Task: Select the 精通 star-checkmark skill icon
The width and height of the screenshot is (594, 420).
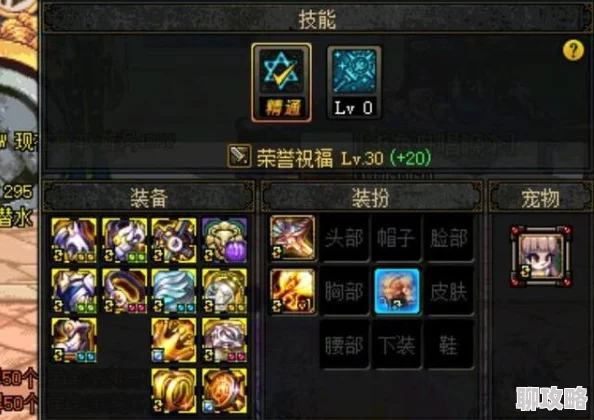Action: (x=281, y=83)
